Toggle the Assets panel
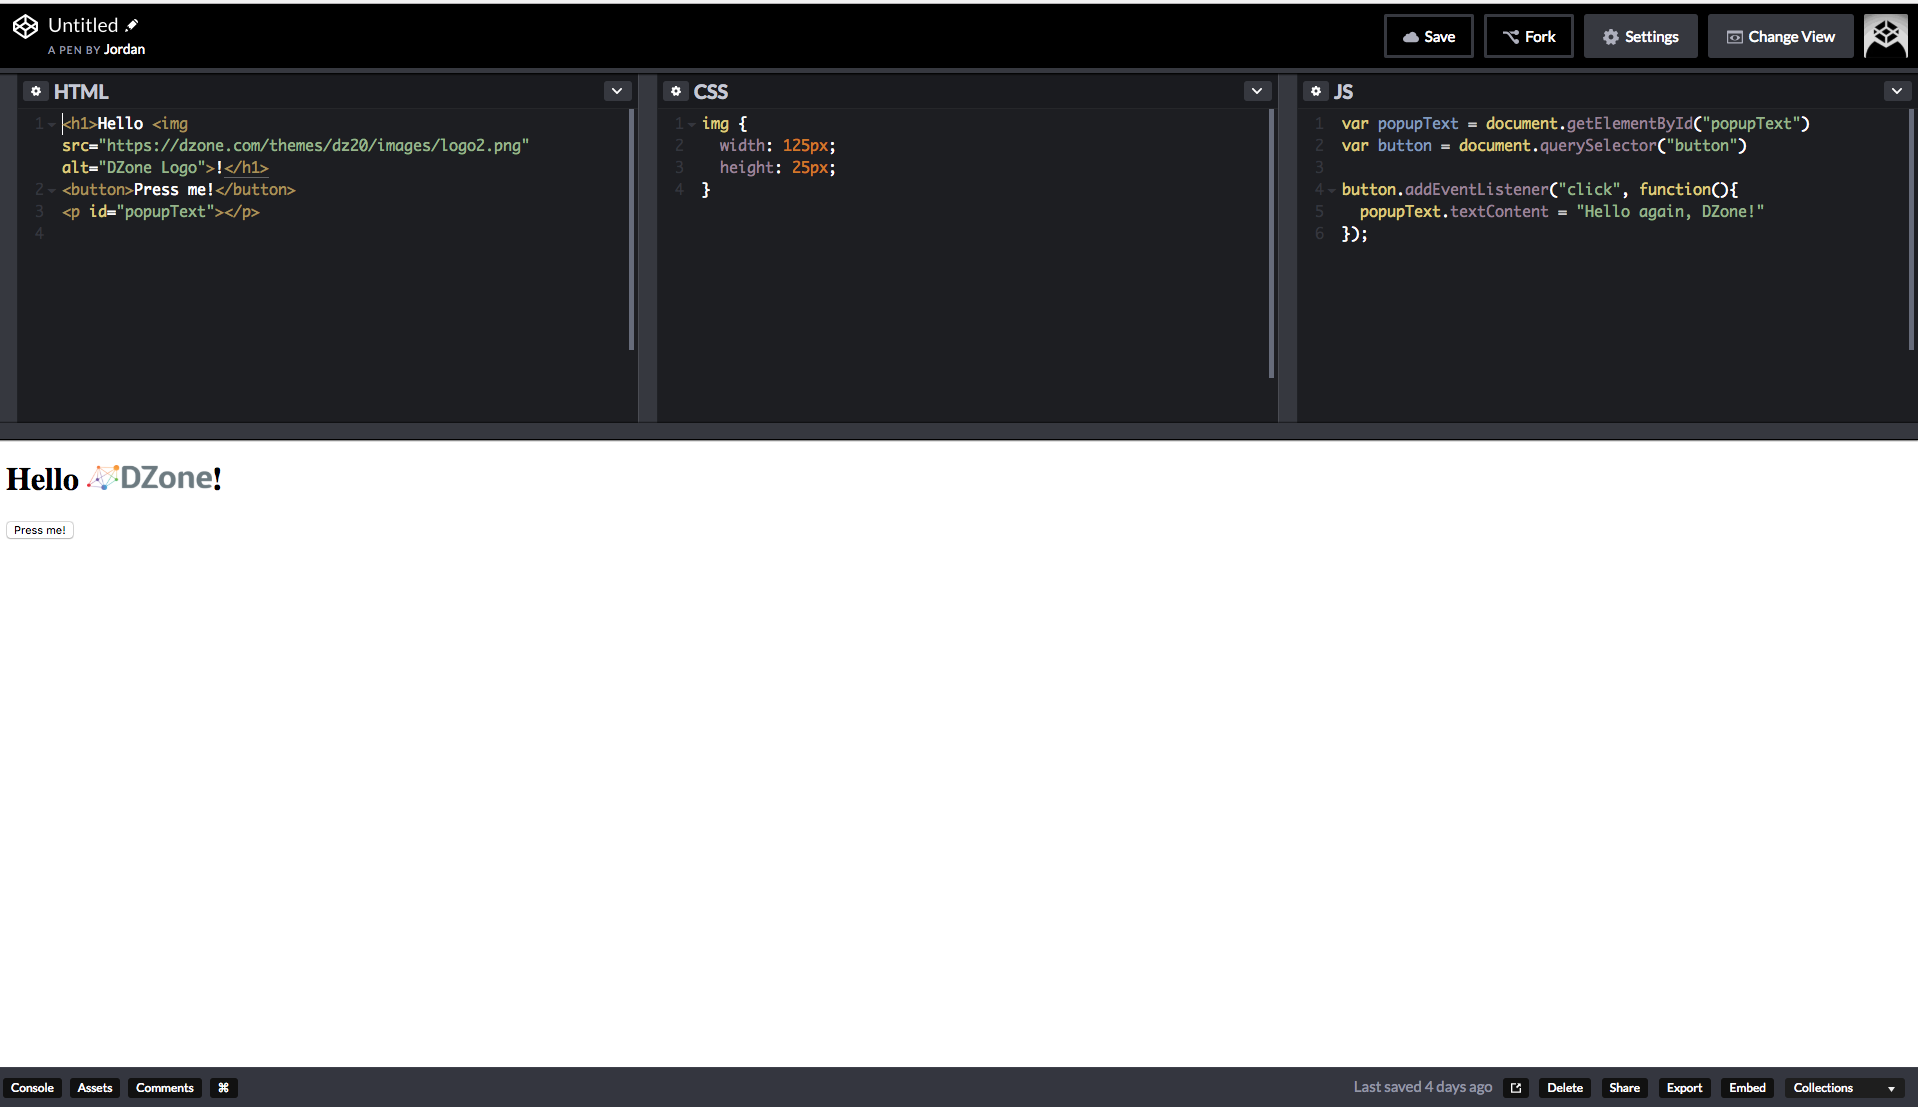The height and width of the screenshot is (1107, 1918). (95, 1088)
